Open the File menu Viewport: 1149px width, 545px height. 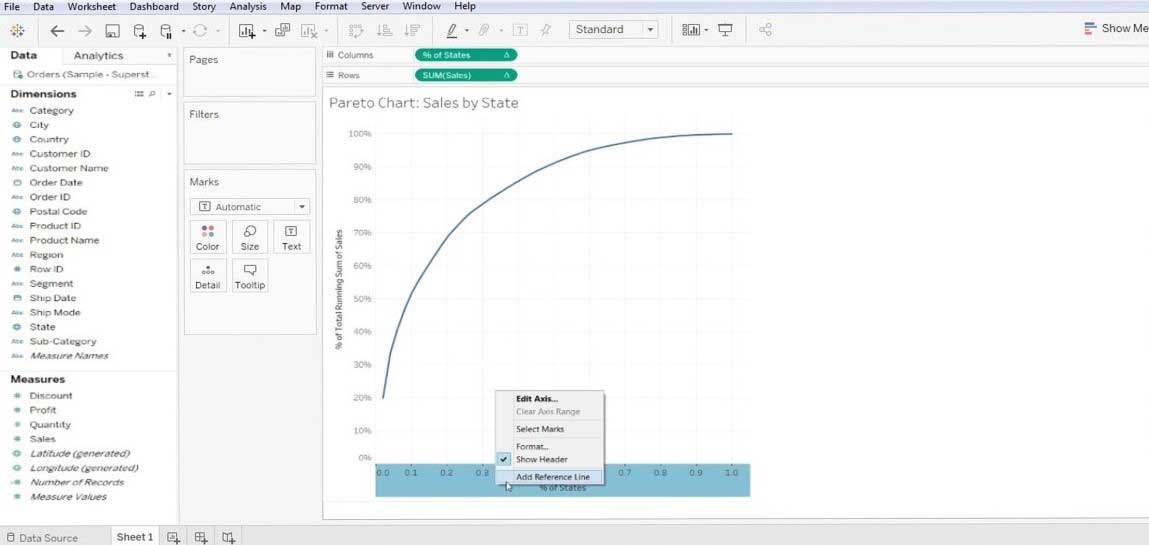tap(12, 6)
